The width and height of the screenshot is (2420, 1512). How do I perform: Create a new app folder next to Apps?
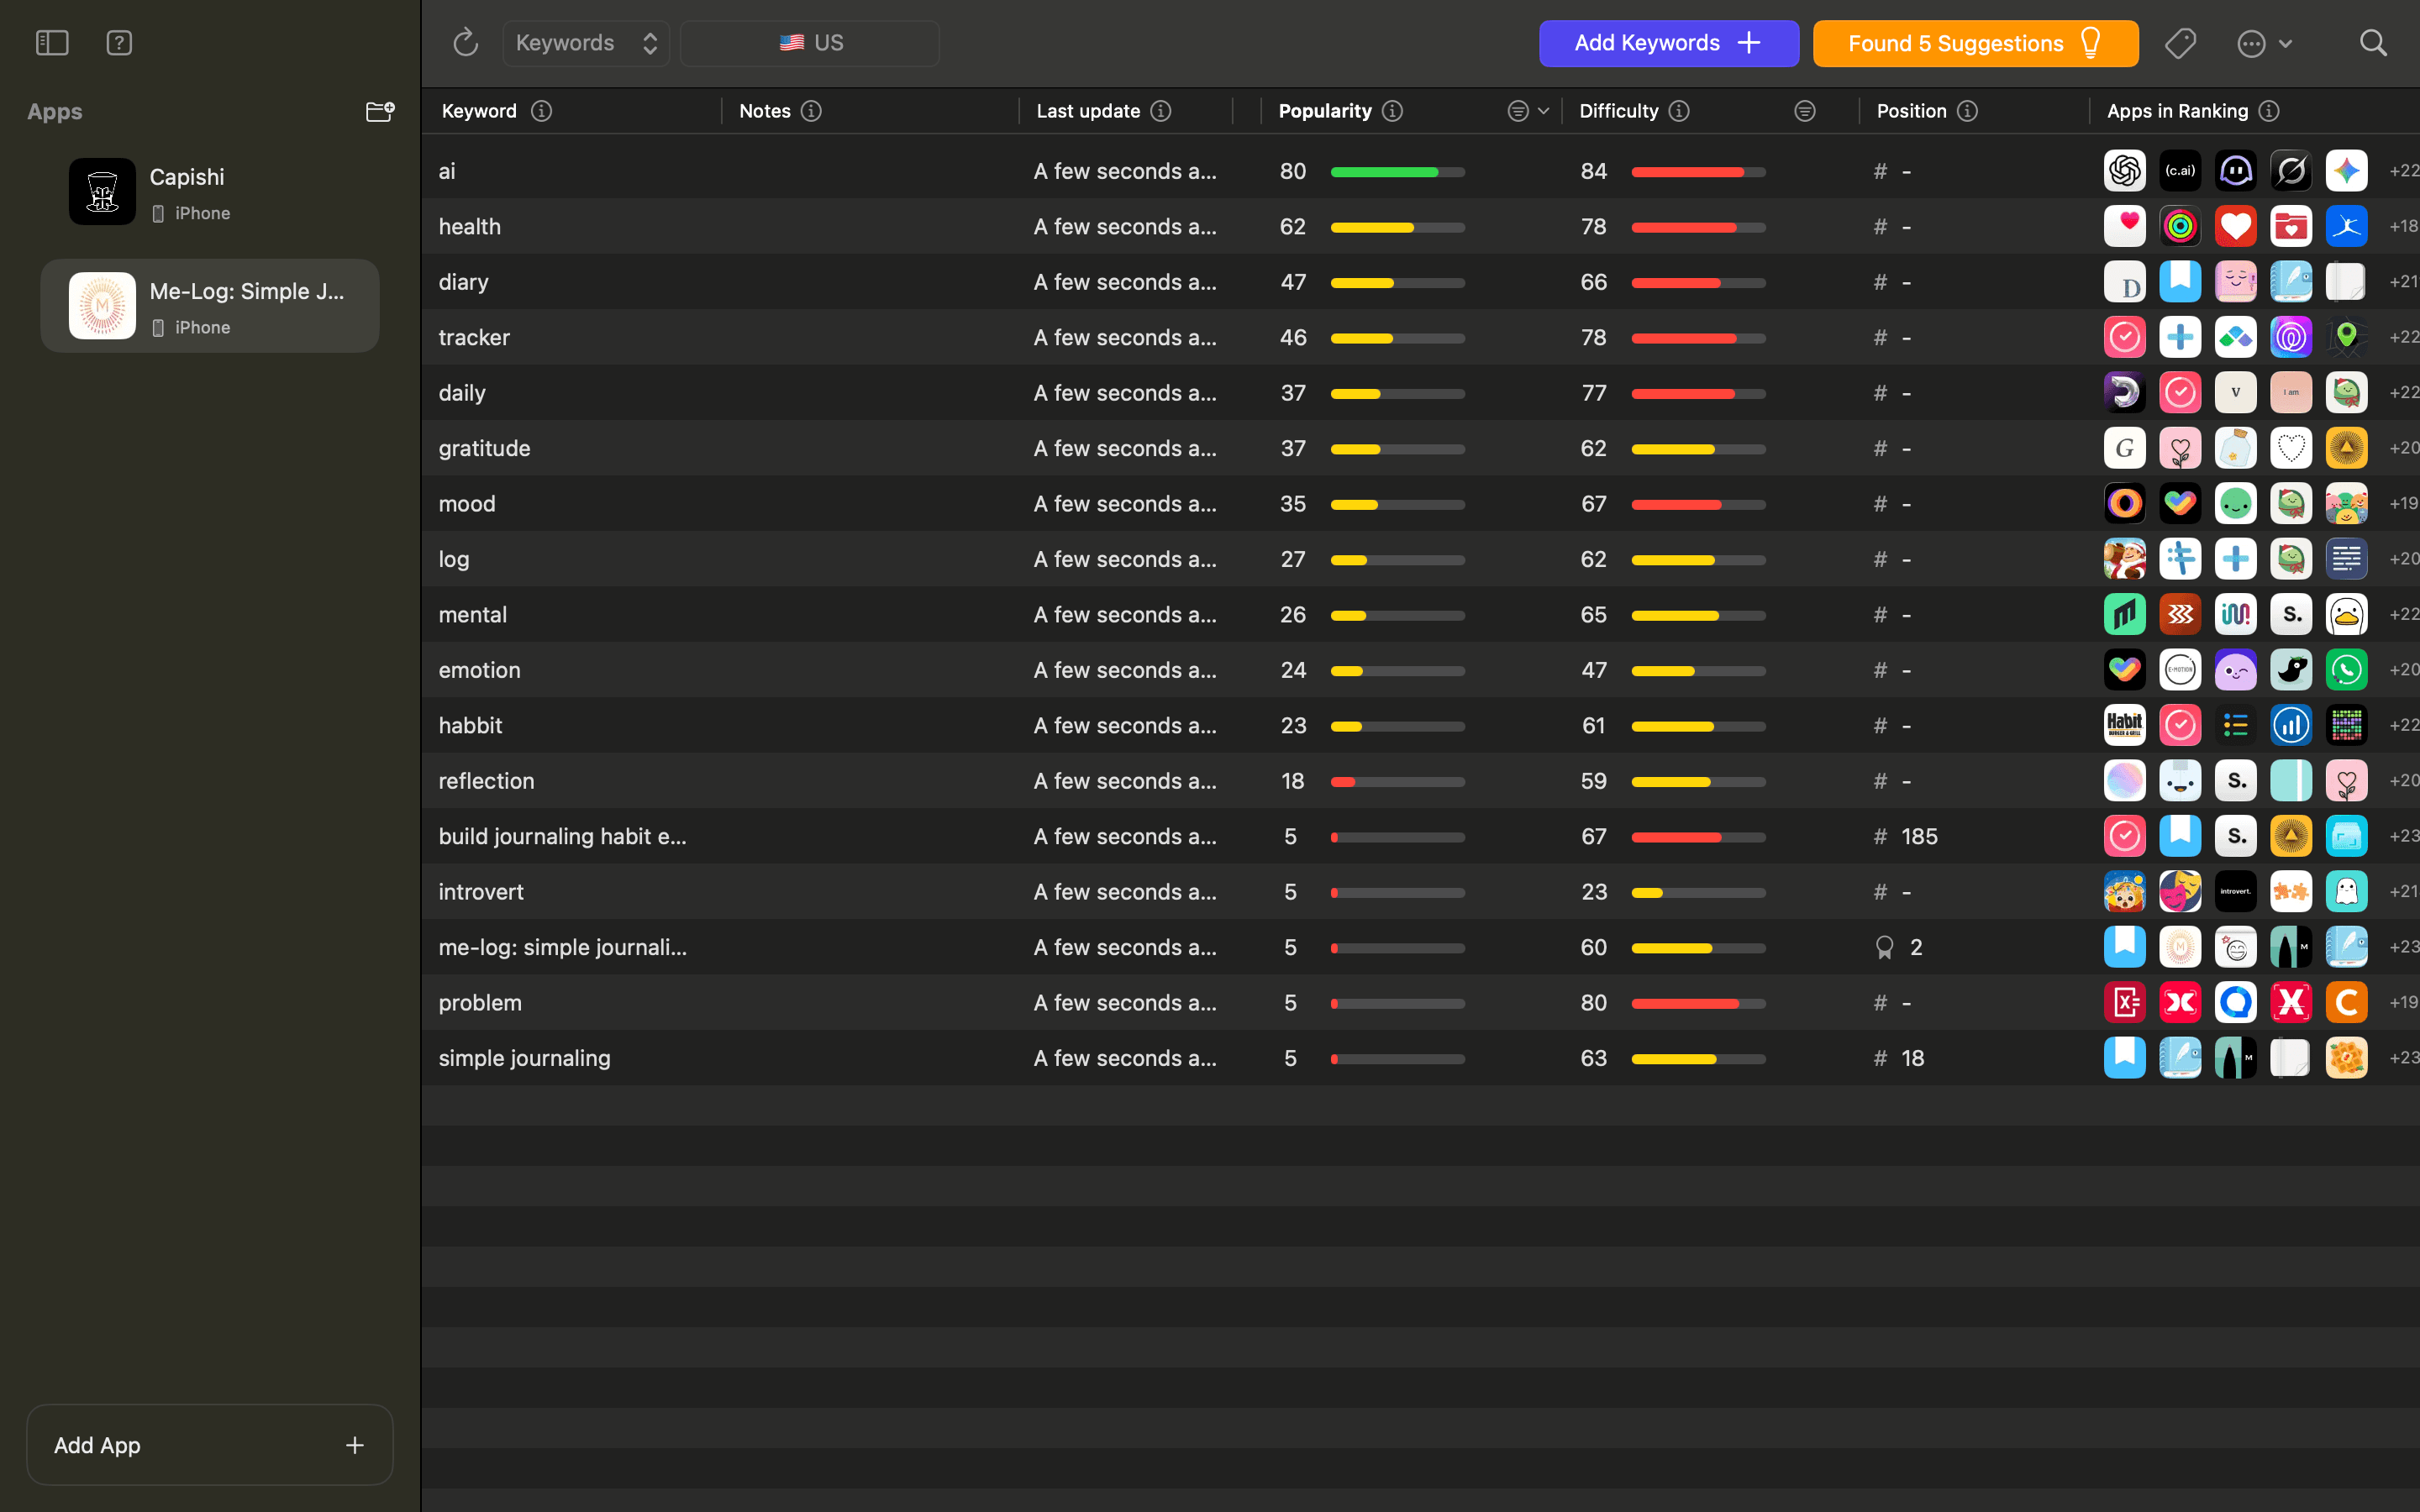[380, 111]
